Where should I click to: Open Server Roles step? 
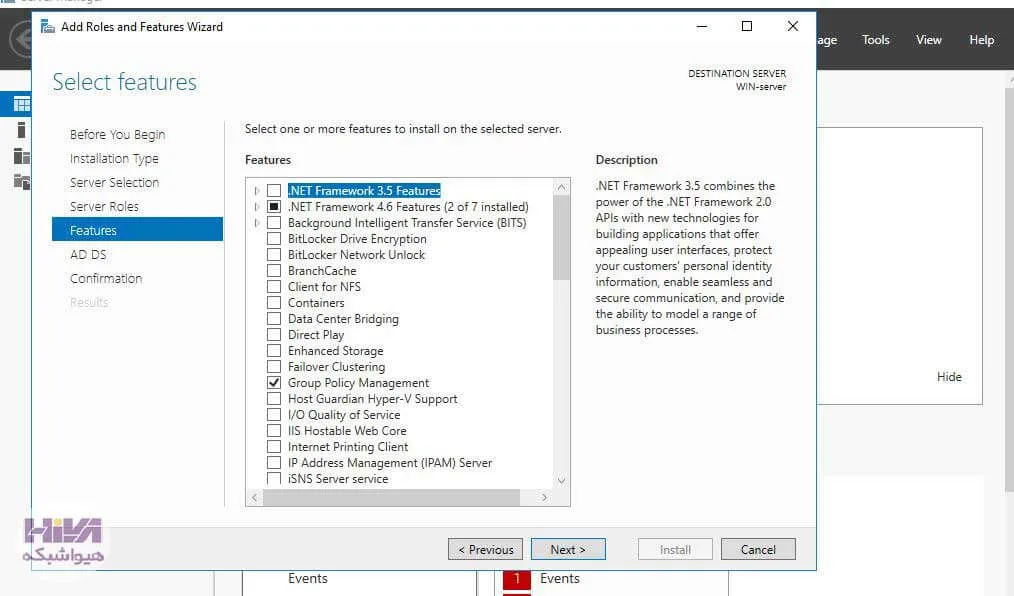coord(104,206)
